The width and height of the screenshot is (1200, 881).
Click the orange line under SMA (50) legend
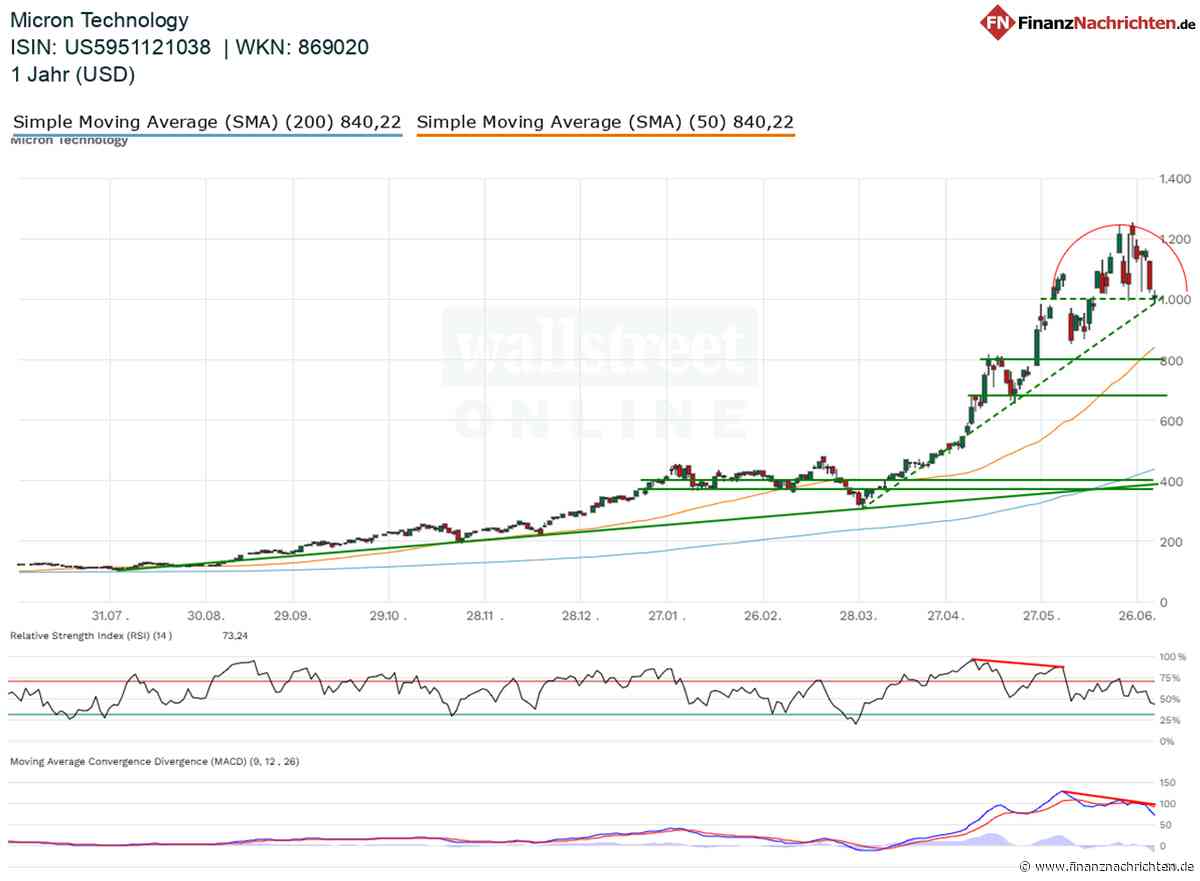click(x=605, y=135)
